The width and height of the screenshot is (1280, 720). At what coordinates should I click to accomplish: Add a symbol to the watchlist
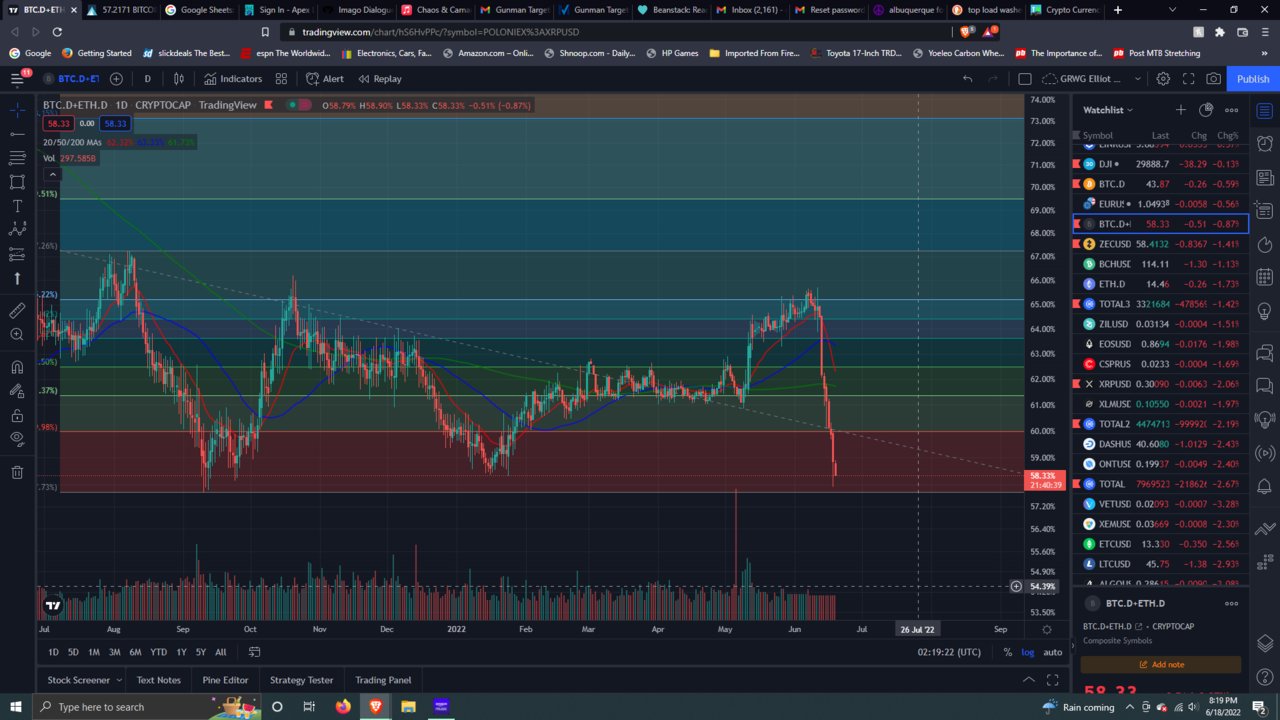point(1181,110)
